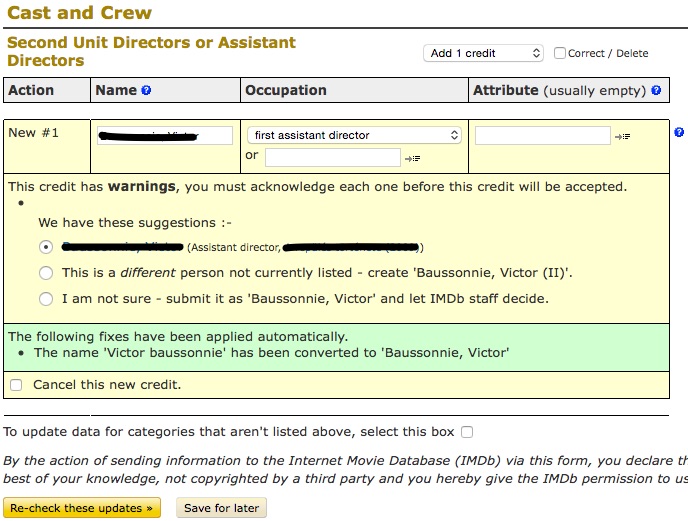The width and height of the screenshot is (688, 521).
Task: Choose 'create Baussonnie, Victor (II)' radio option
Action: (x=45, y=273)
